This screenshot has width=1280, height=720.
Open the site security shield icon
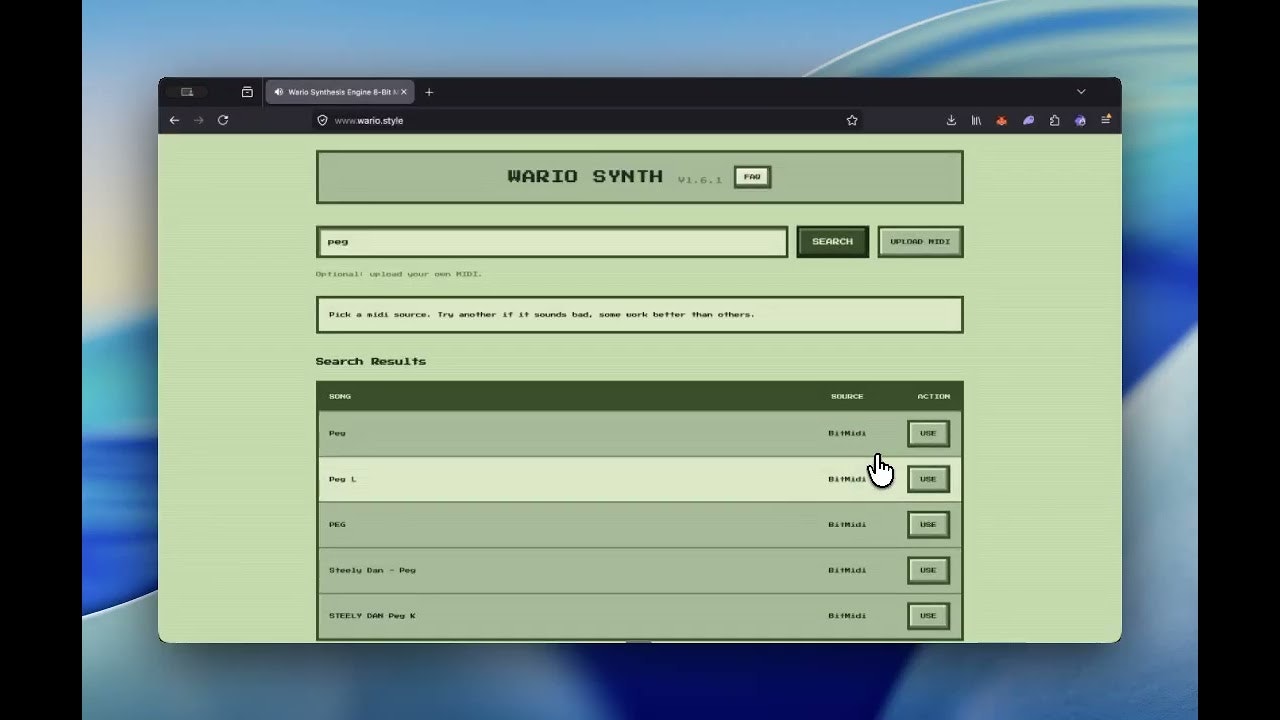pos(322,120)
